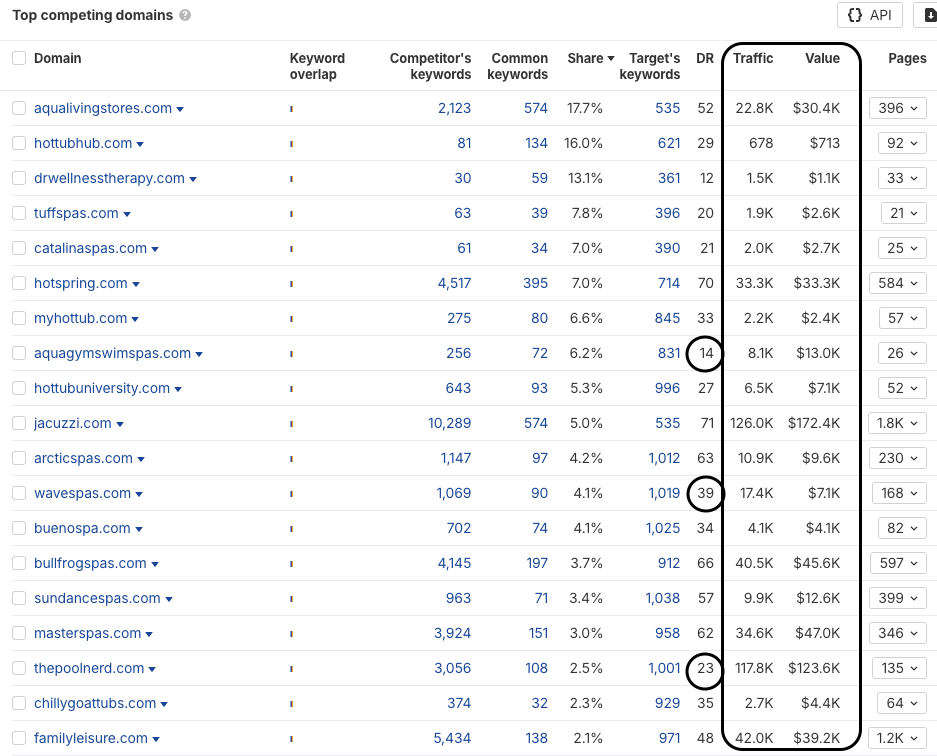Image resolution: width=937 pixels, height=756 pixels.
Task: Select the jacuzzi.com row checkbox
Action: (x=19, y=423)
